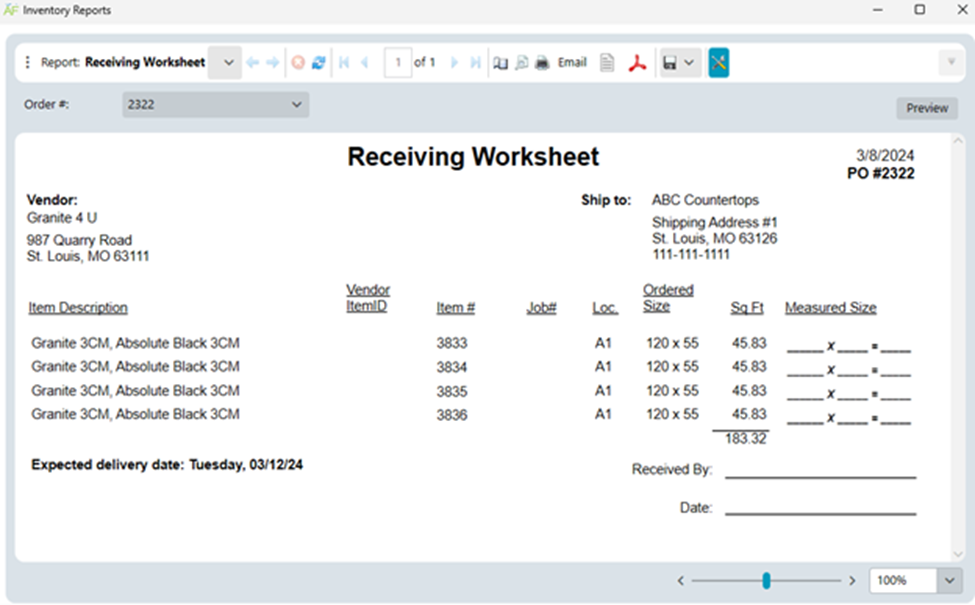
Task: Click item number 3836
Action: pos(451,415)
